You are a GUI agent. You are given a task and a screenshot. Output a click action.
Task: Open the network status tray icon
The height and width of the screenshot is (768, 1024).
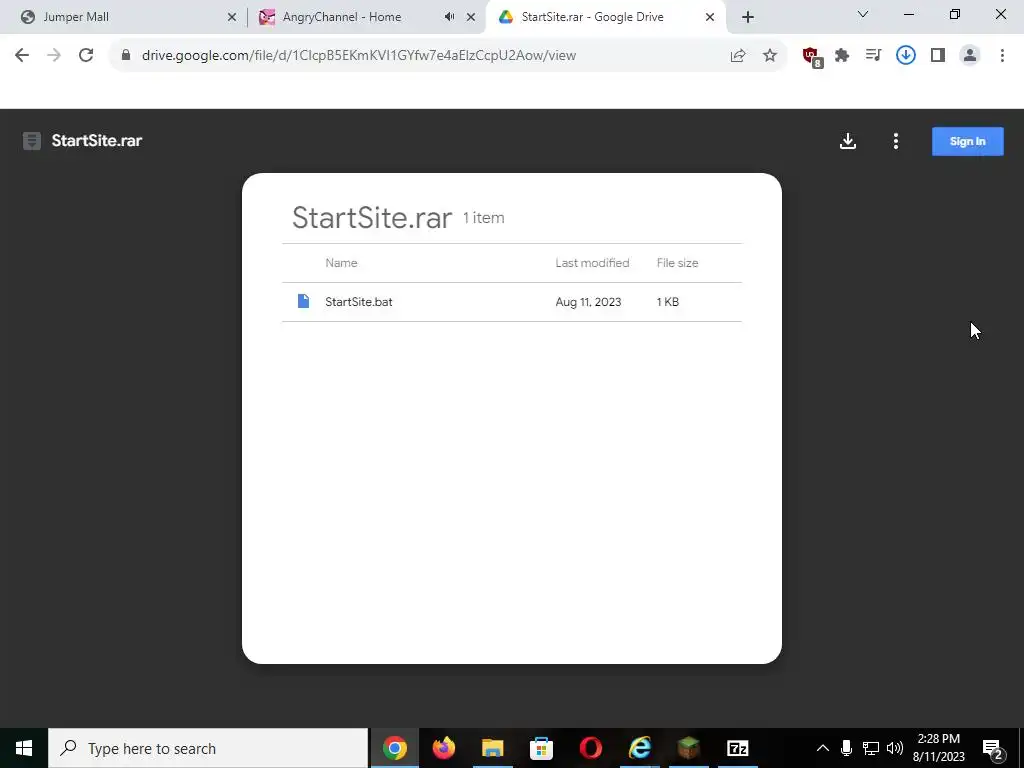pyautogui.click(x=871, y=748)
